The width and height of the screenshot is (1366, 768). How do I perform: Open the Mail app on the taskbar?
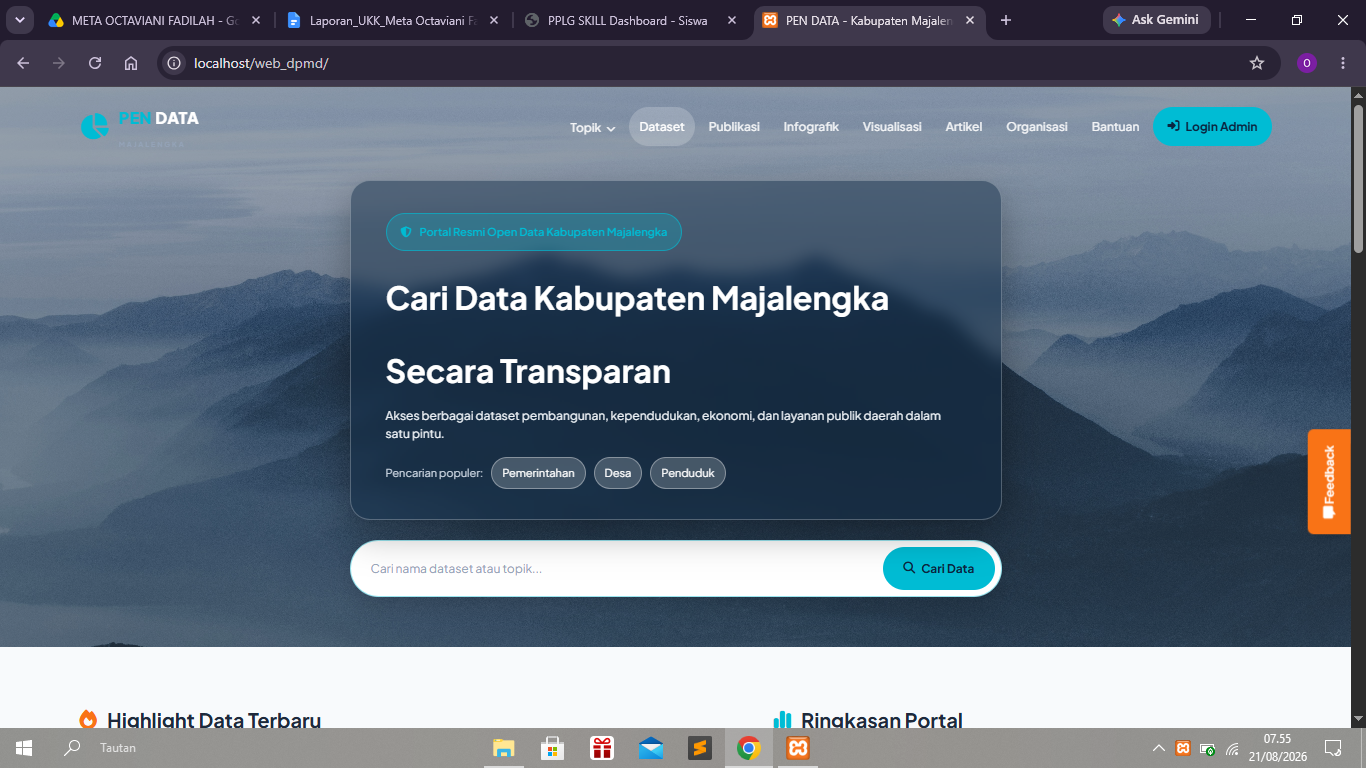651,748
